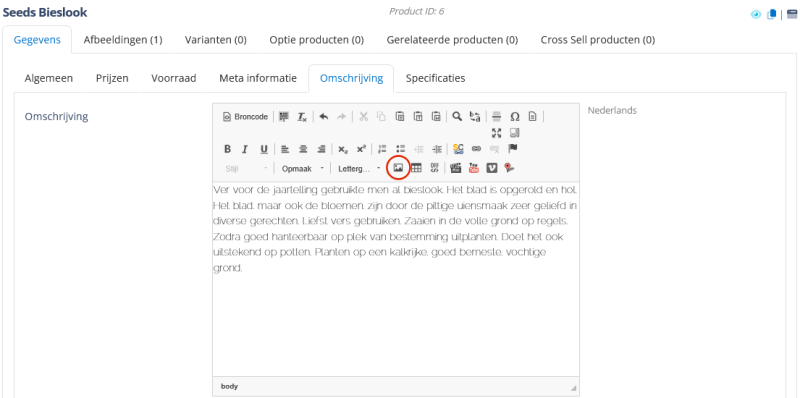Copy selected text in the editor toolbar
Screen dimensions: 800x398
381,117
